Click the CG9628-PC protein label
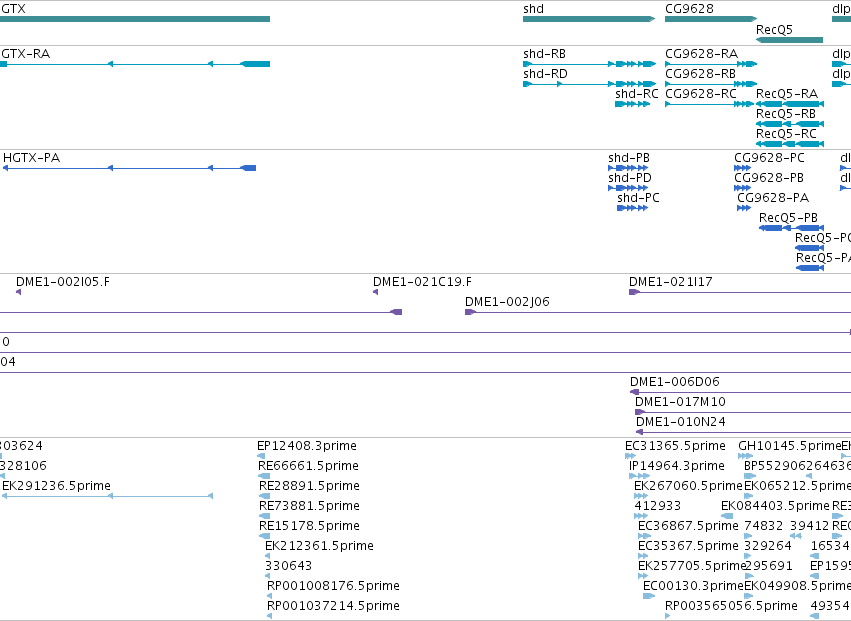This screenshot has height=621, width=851. coord(769,158)
